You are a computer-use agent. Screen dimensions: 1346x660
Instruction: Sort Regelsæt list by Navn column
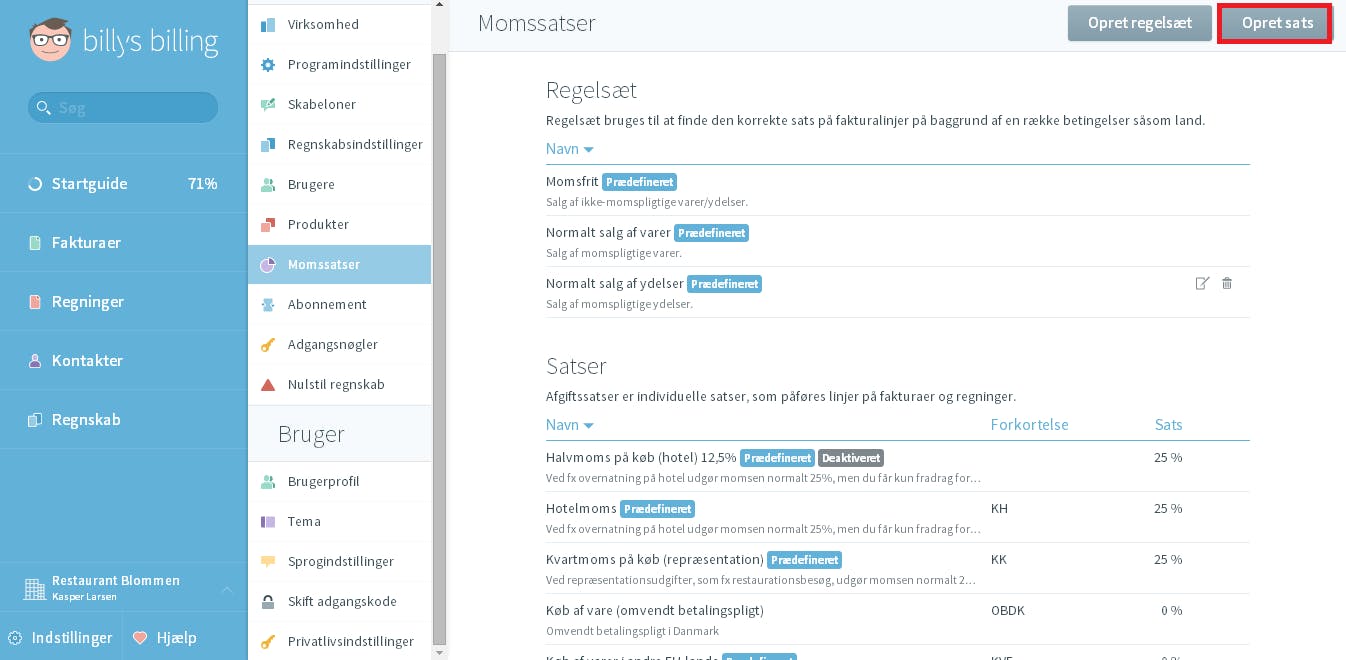click(570, 149)
